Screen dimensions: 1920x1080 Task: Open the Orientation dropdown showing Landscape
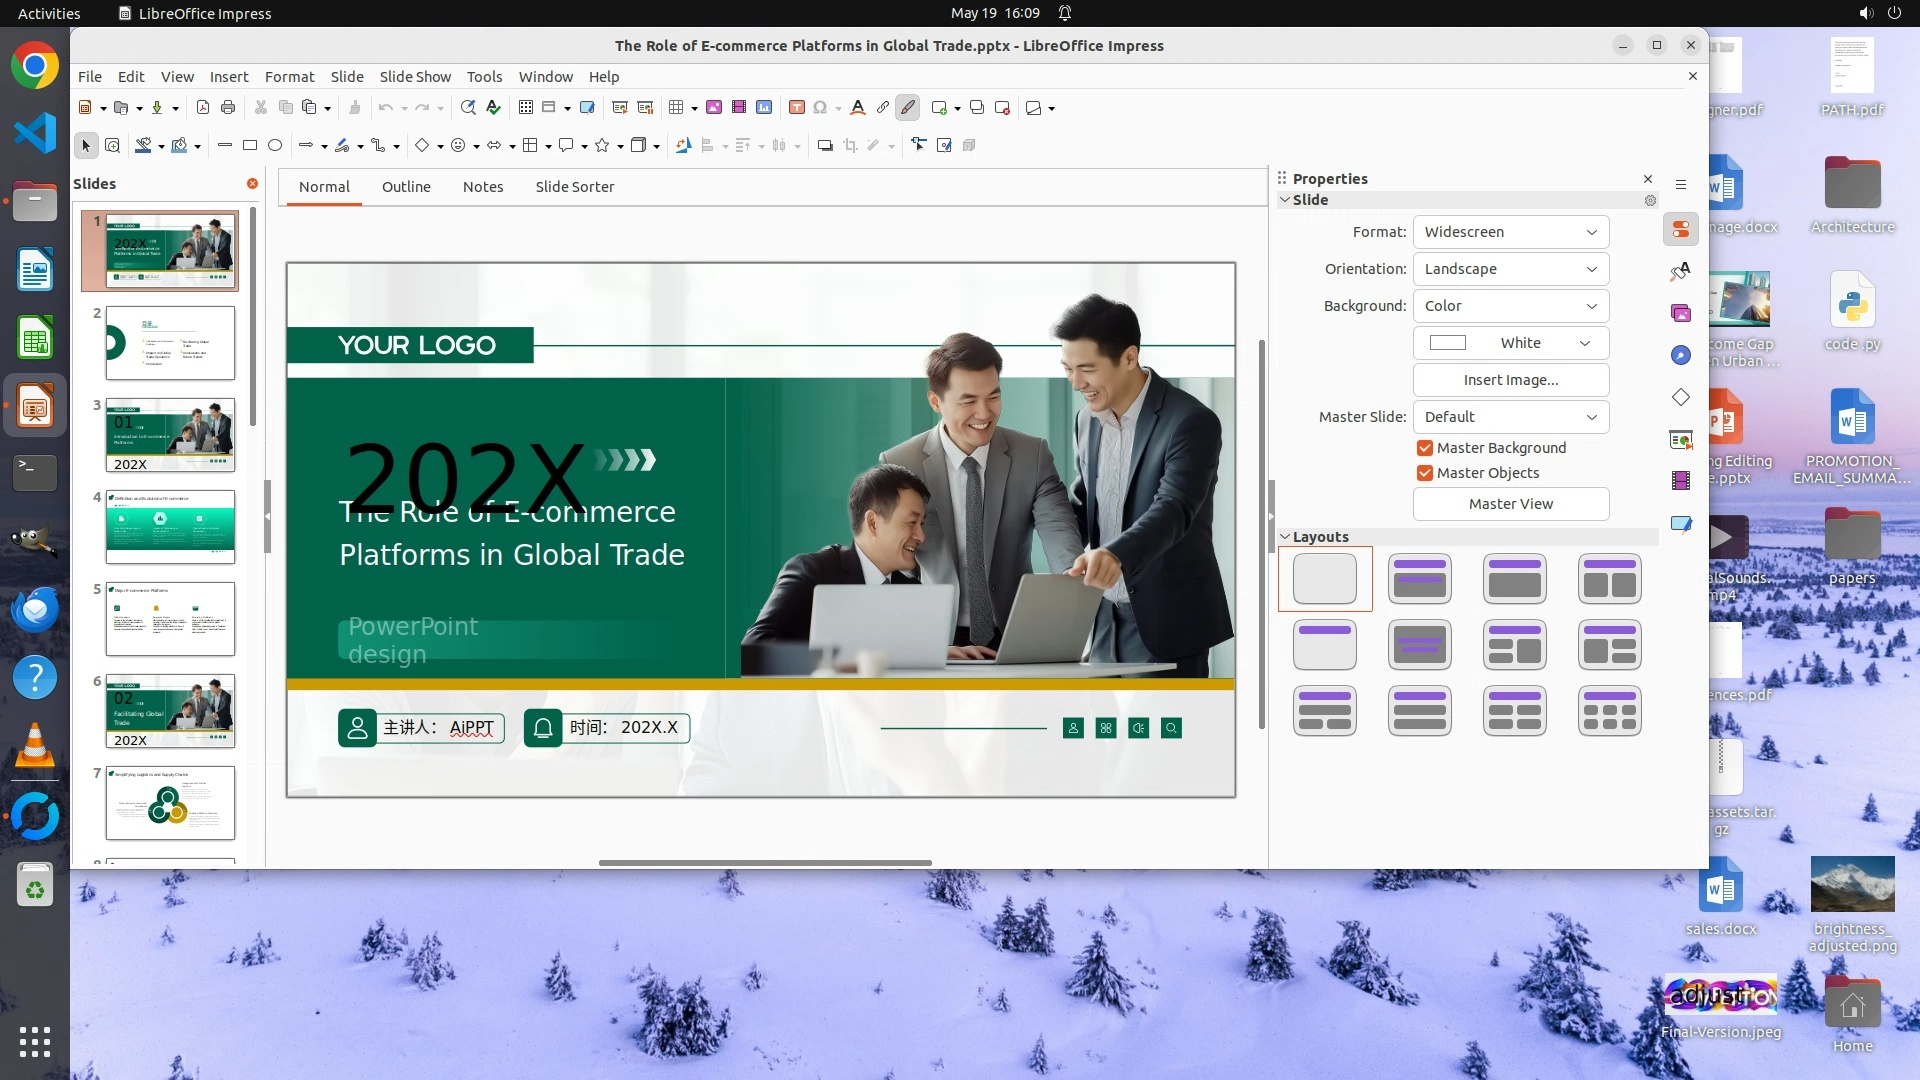tap(1510, 269)
